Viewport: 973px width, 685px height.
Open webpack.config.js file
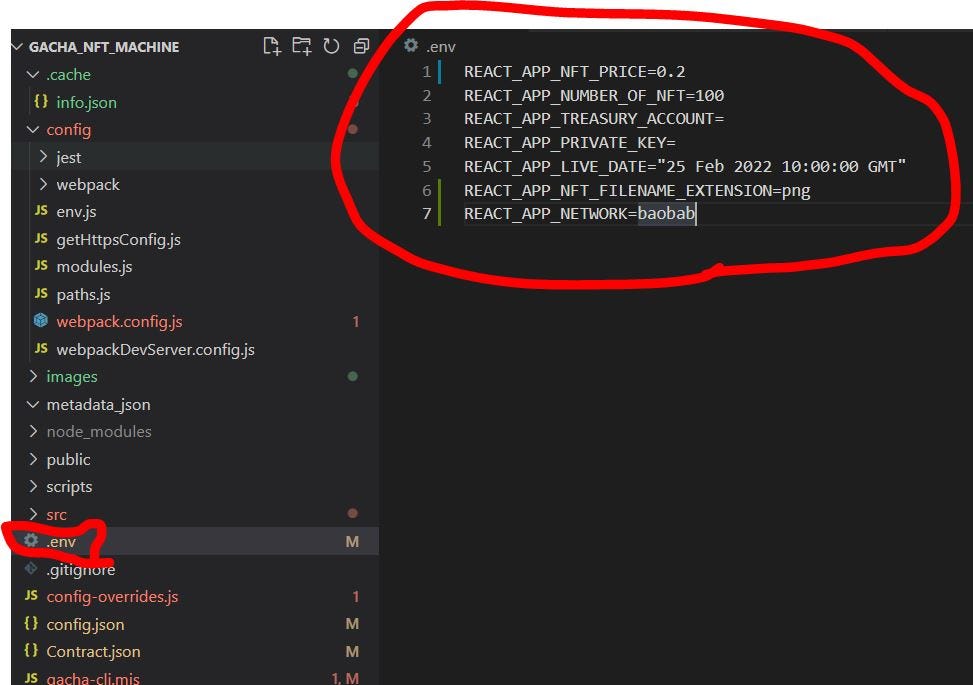[x=119, y=322]
